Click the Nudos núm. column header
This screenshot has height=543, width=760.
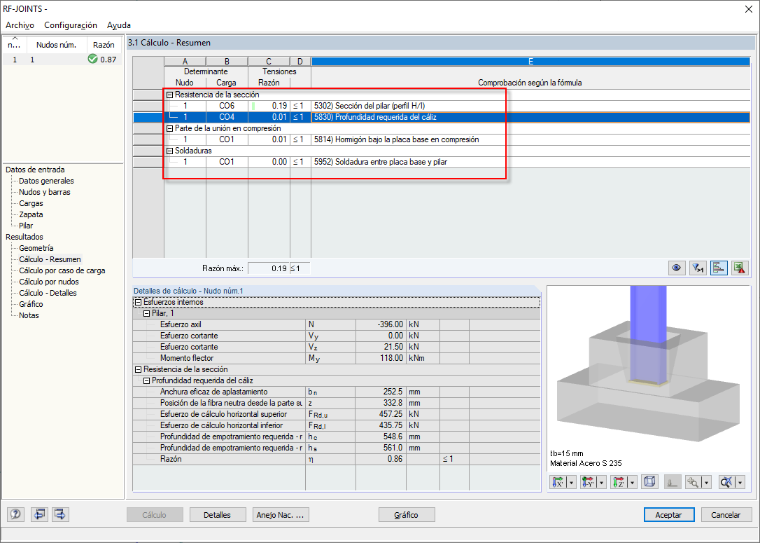(x=56, y=45)
